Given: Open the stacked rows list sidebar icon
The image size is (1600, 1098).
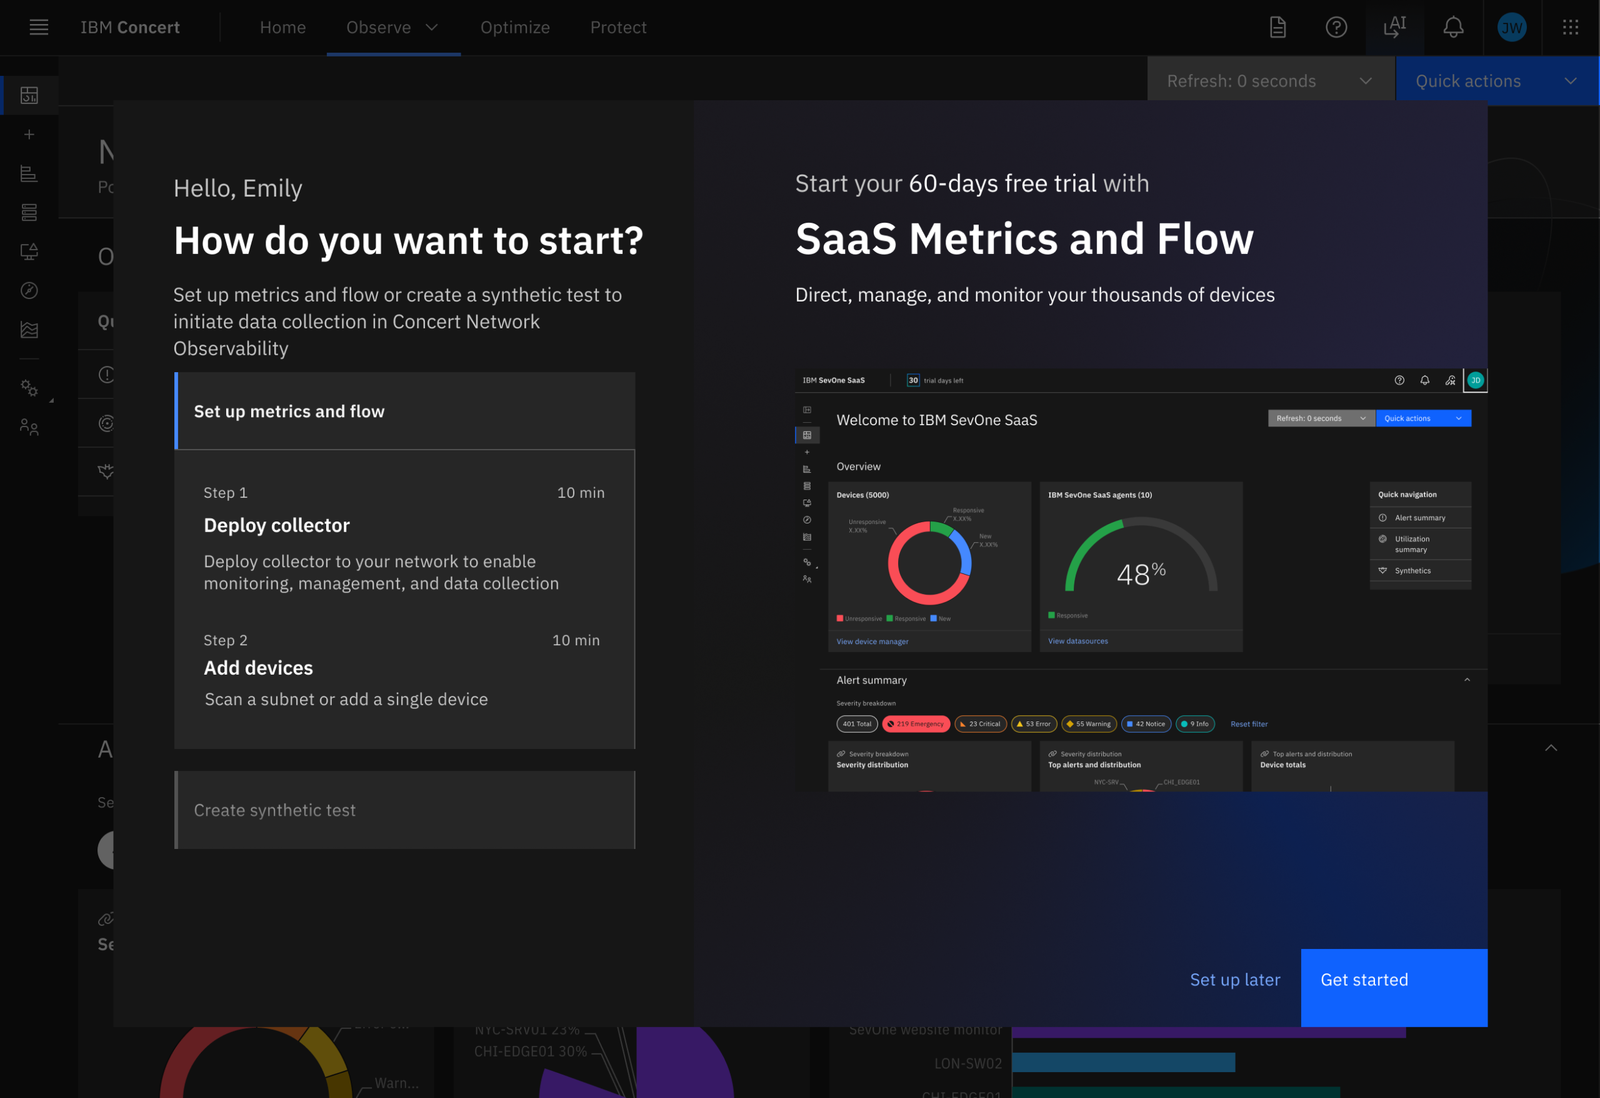Looking at the screenshot, I should [x=29, y=212].
